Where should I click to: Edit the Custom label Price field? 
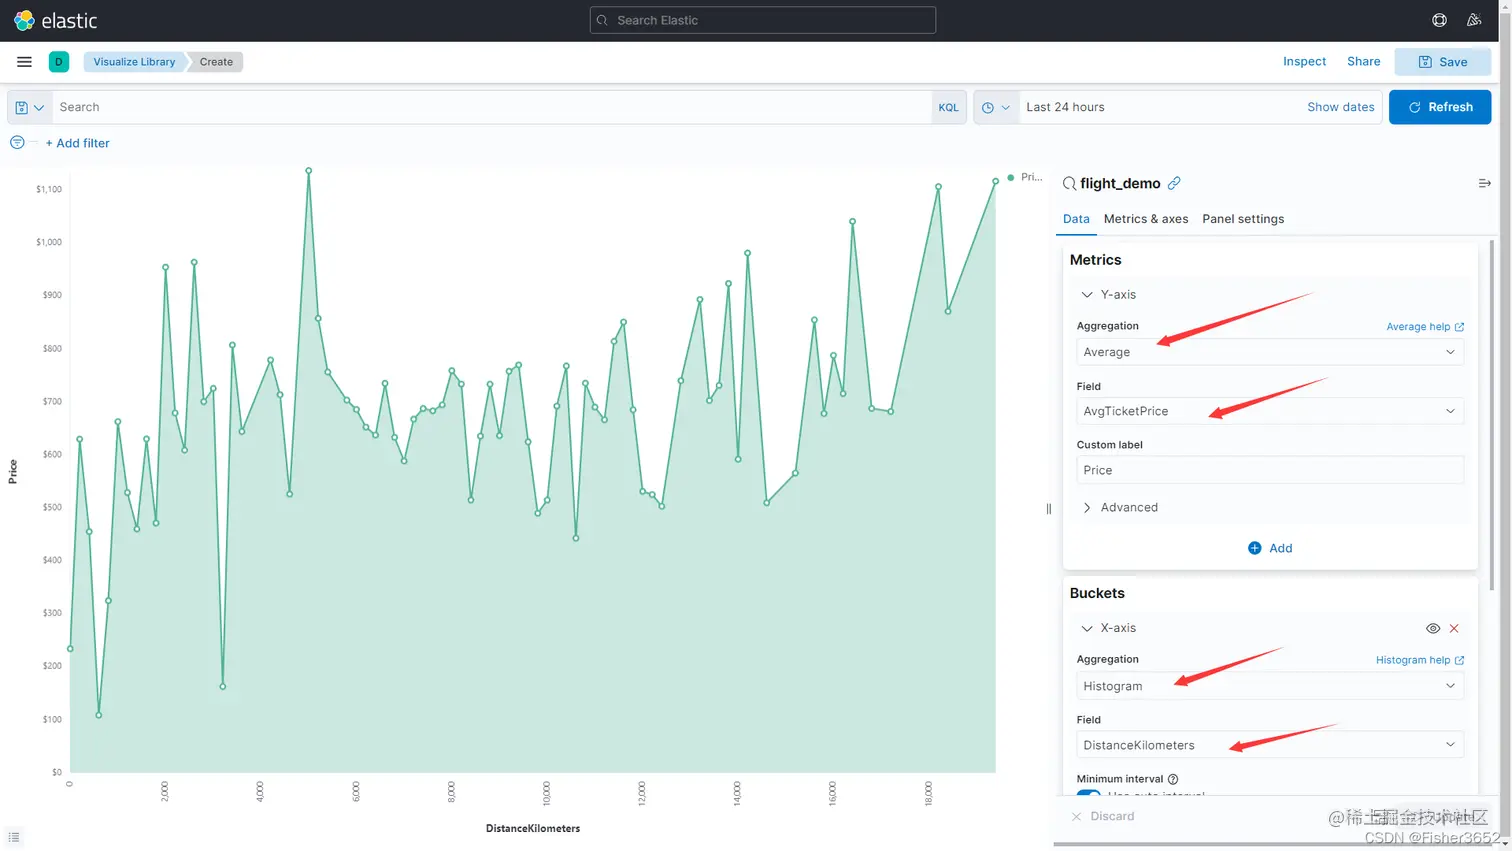coord(1270,470)
